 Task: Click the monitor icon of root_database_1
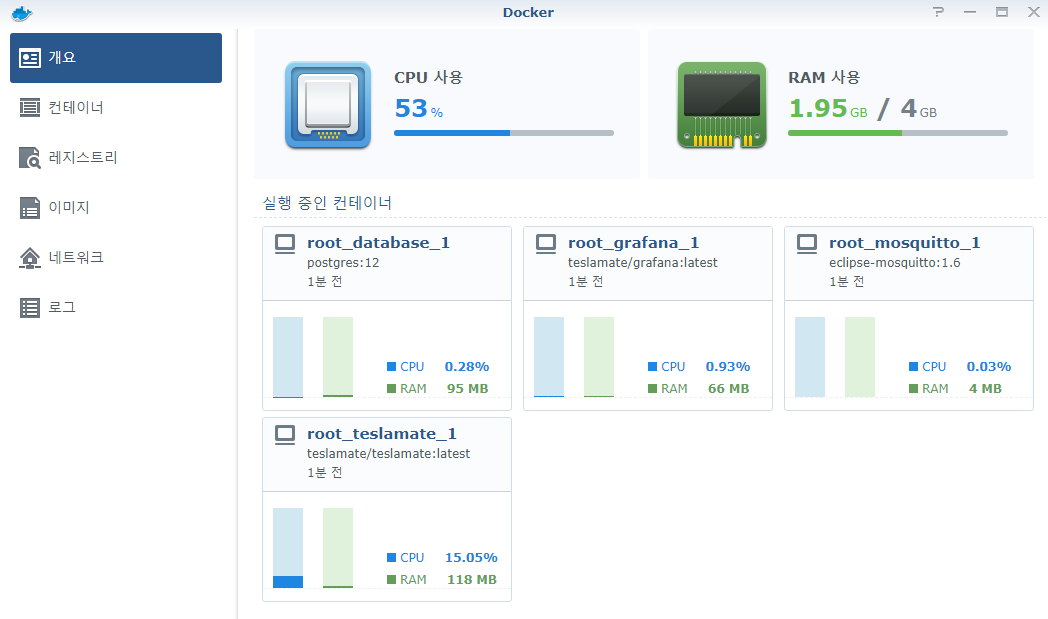285,243
